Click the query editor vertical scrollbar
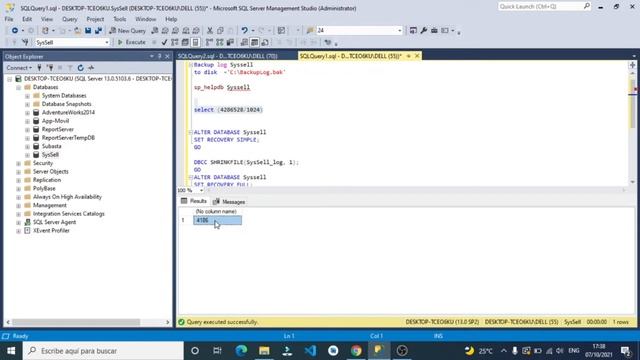The height and width of the screenshot is (360, 640). pyautogui.click(x=633, y=104)
